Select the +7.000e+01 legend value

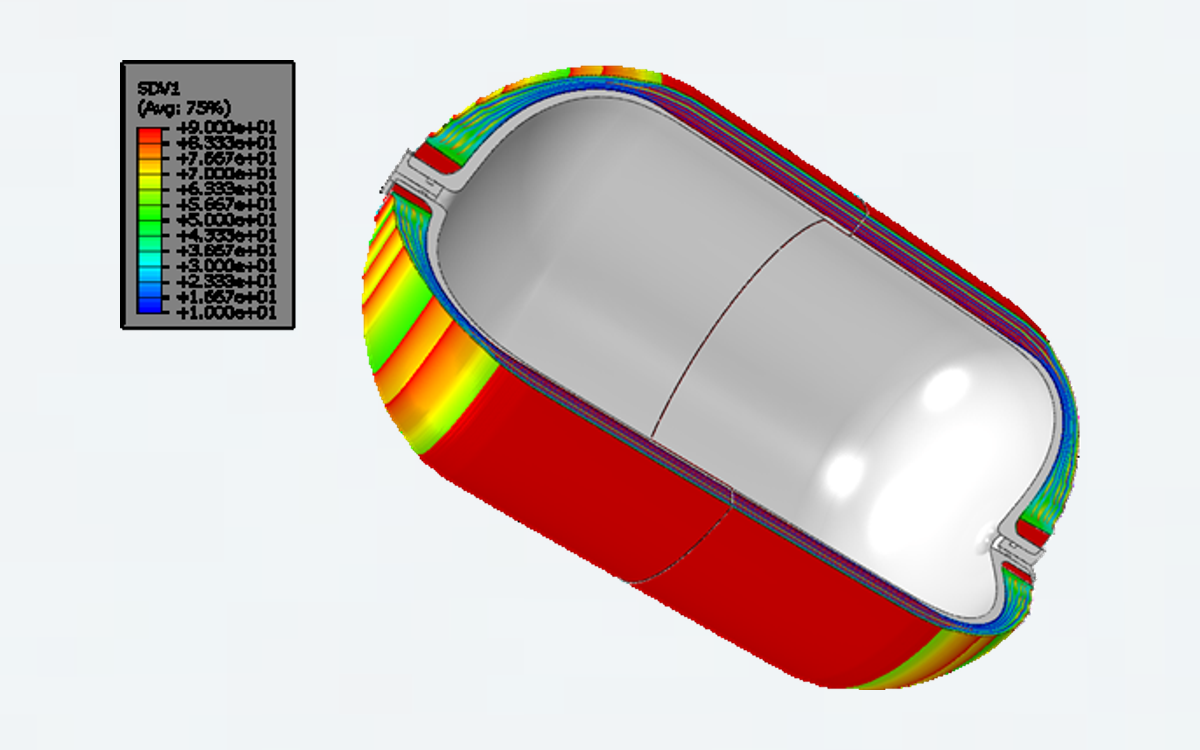(x=224, y=174)
